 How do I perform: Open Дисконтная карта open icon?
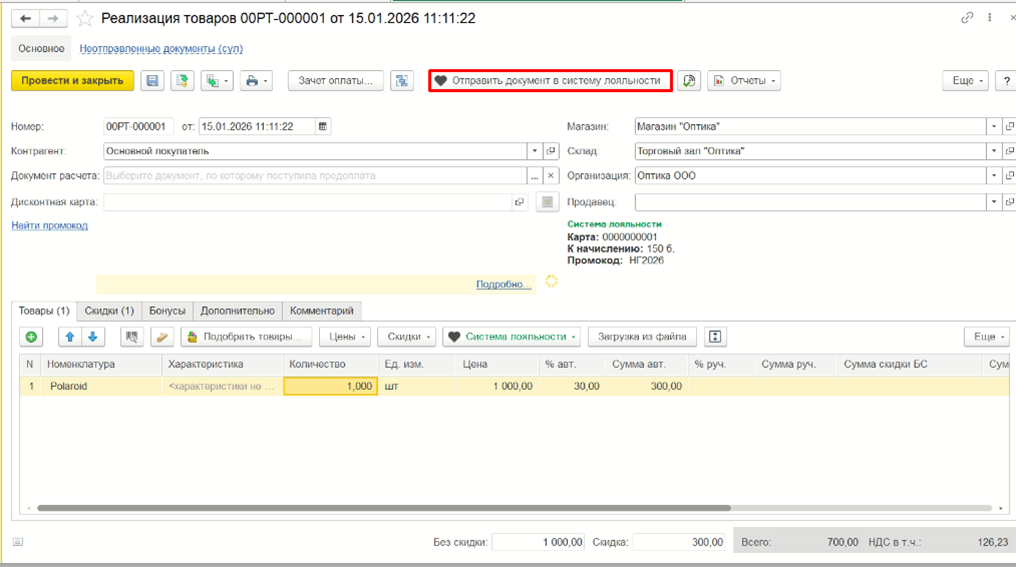(519, 202)
